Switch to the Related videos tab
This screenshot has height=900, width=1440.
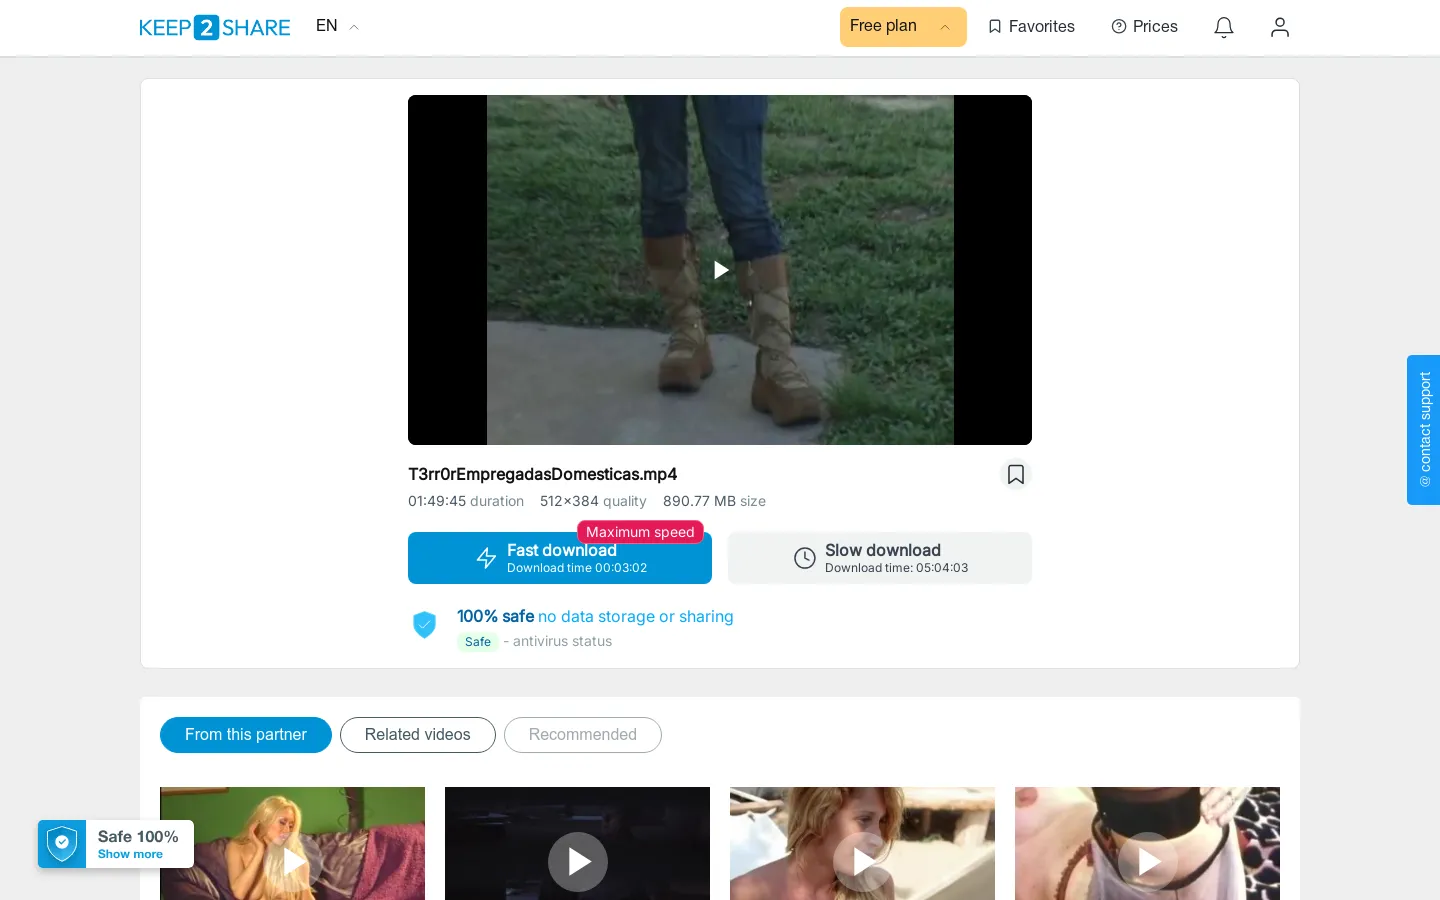pos(418,735)
